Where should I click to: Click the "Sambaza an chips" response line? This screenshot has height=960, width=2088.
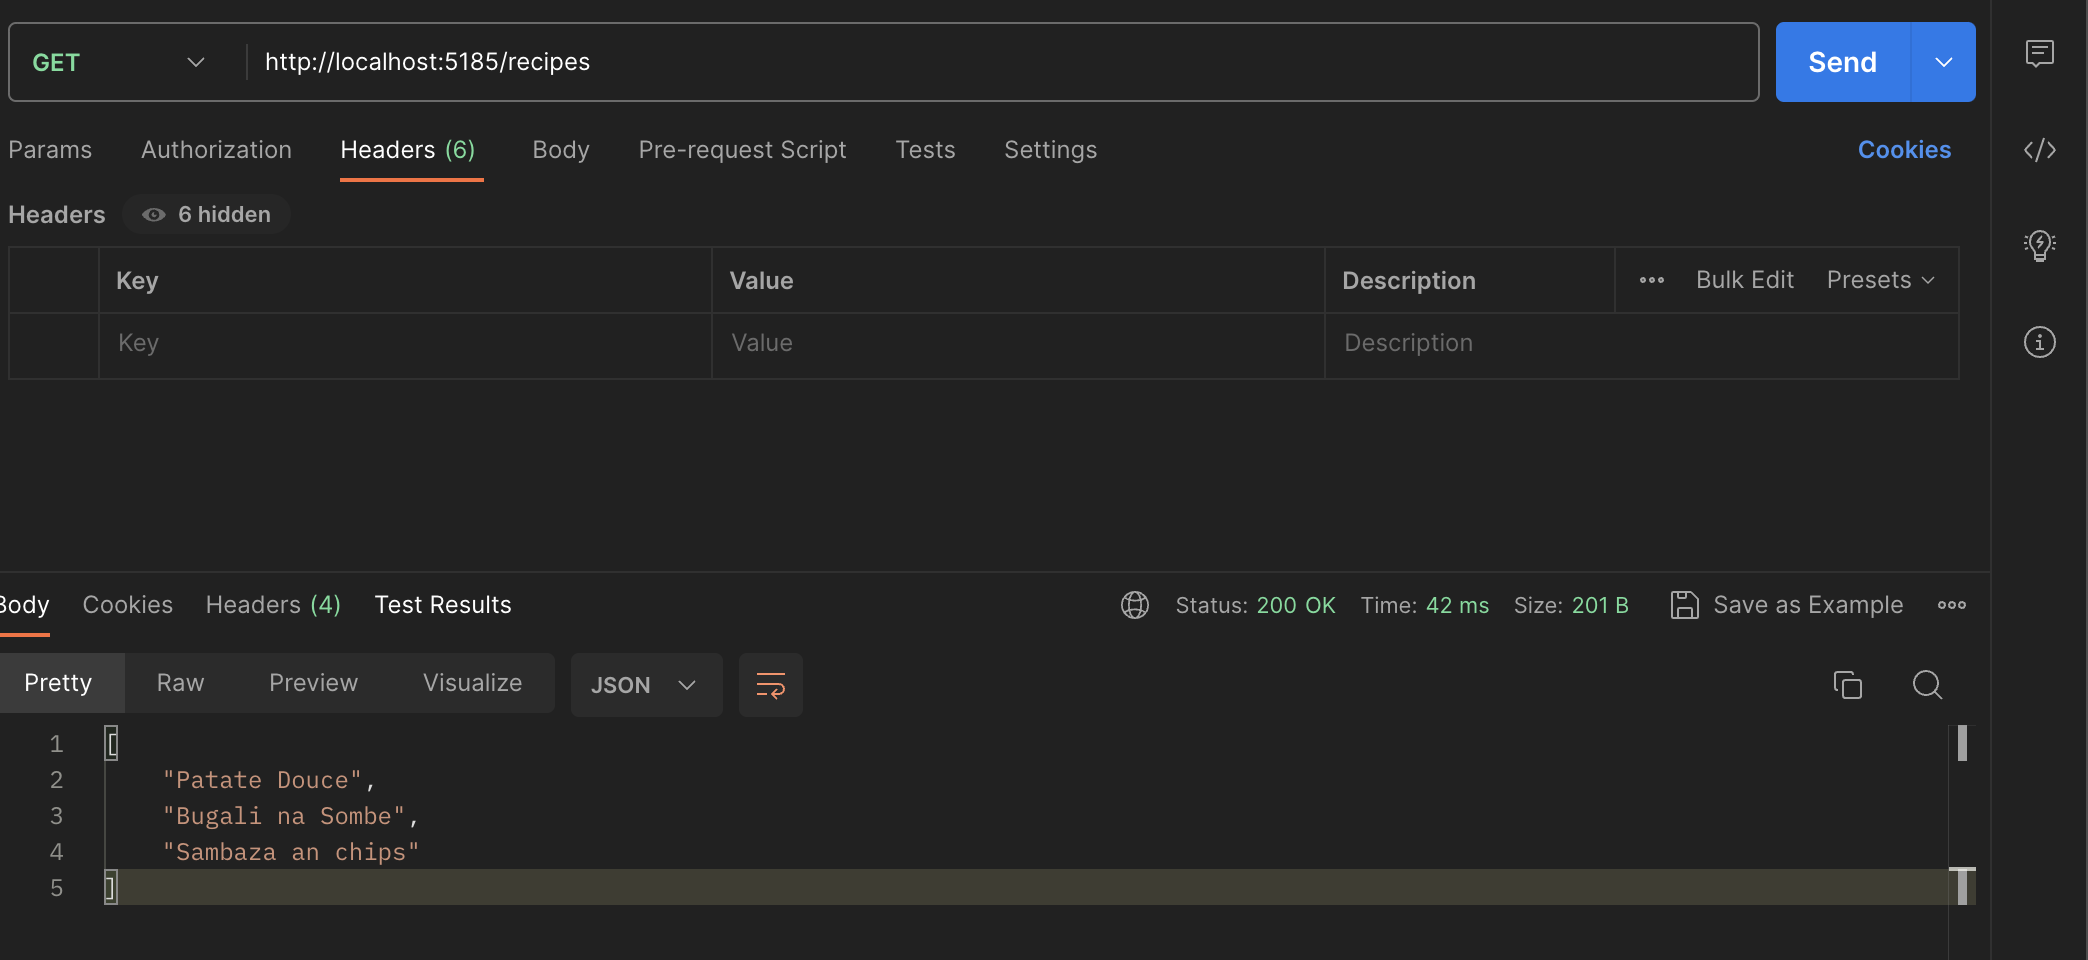290,852
